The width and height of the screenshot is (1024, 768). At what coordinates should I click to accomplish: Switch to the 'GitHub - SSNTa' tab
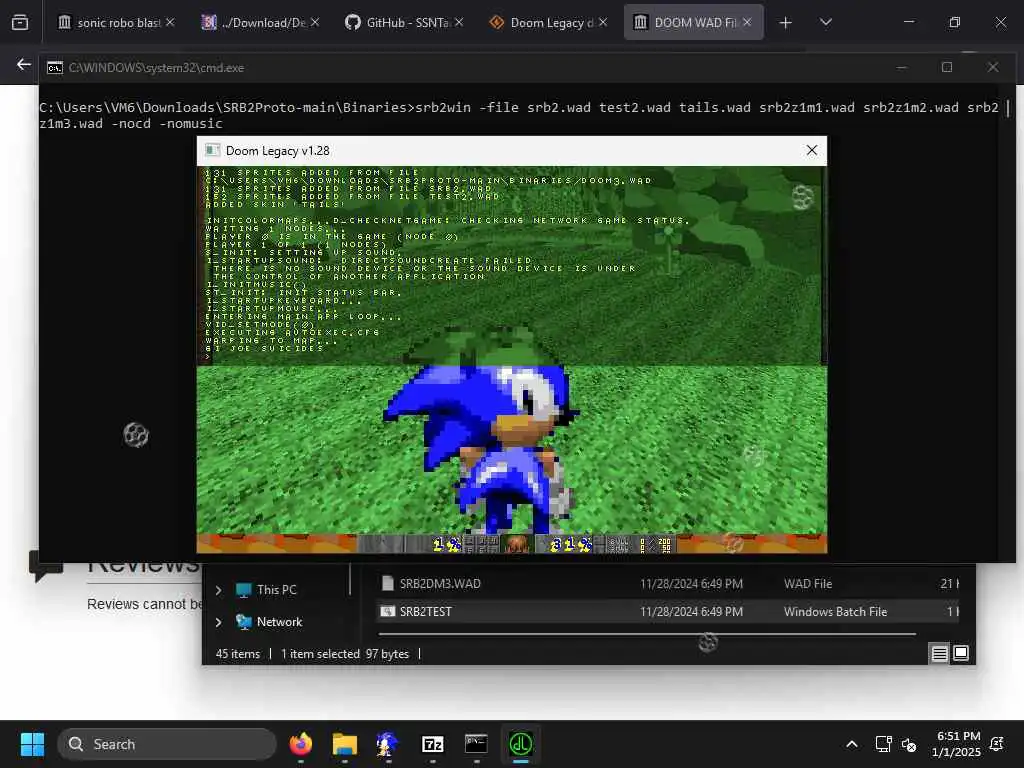[x=404, y=22]
